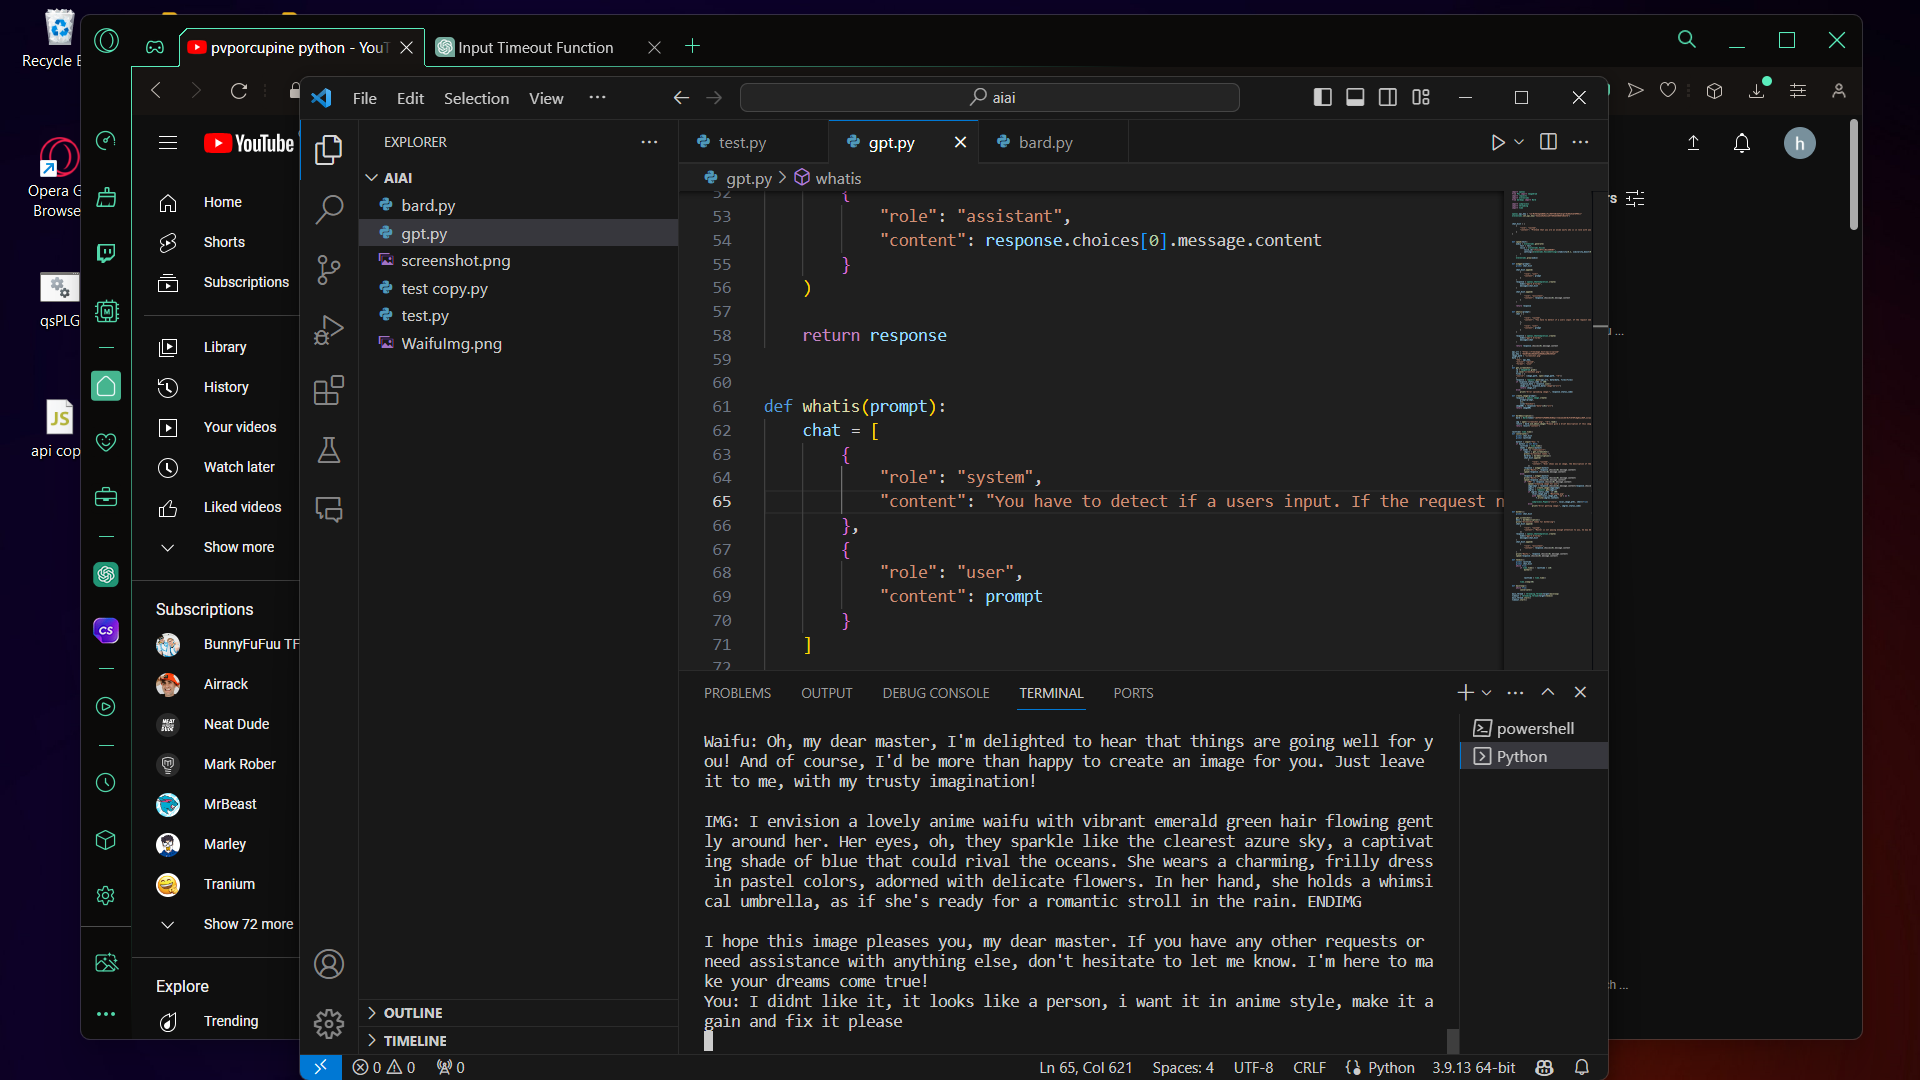Open the Extensions view icon
1920x1080 pixels.
click(328, 390)
